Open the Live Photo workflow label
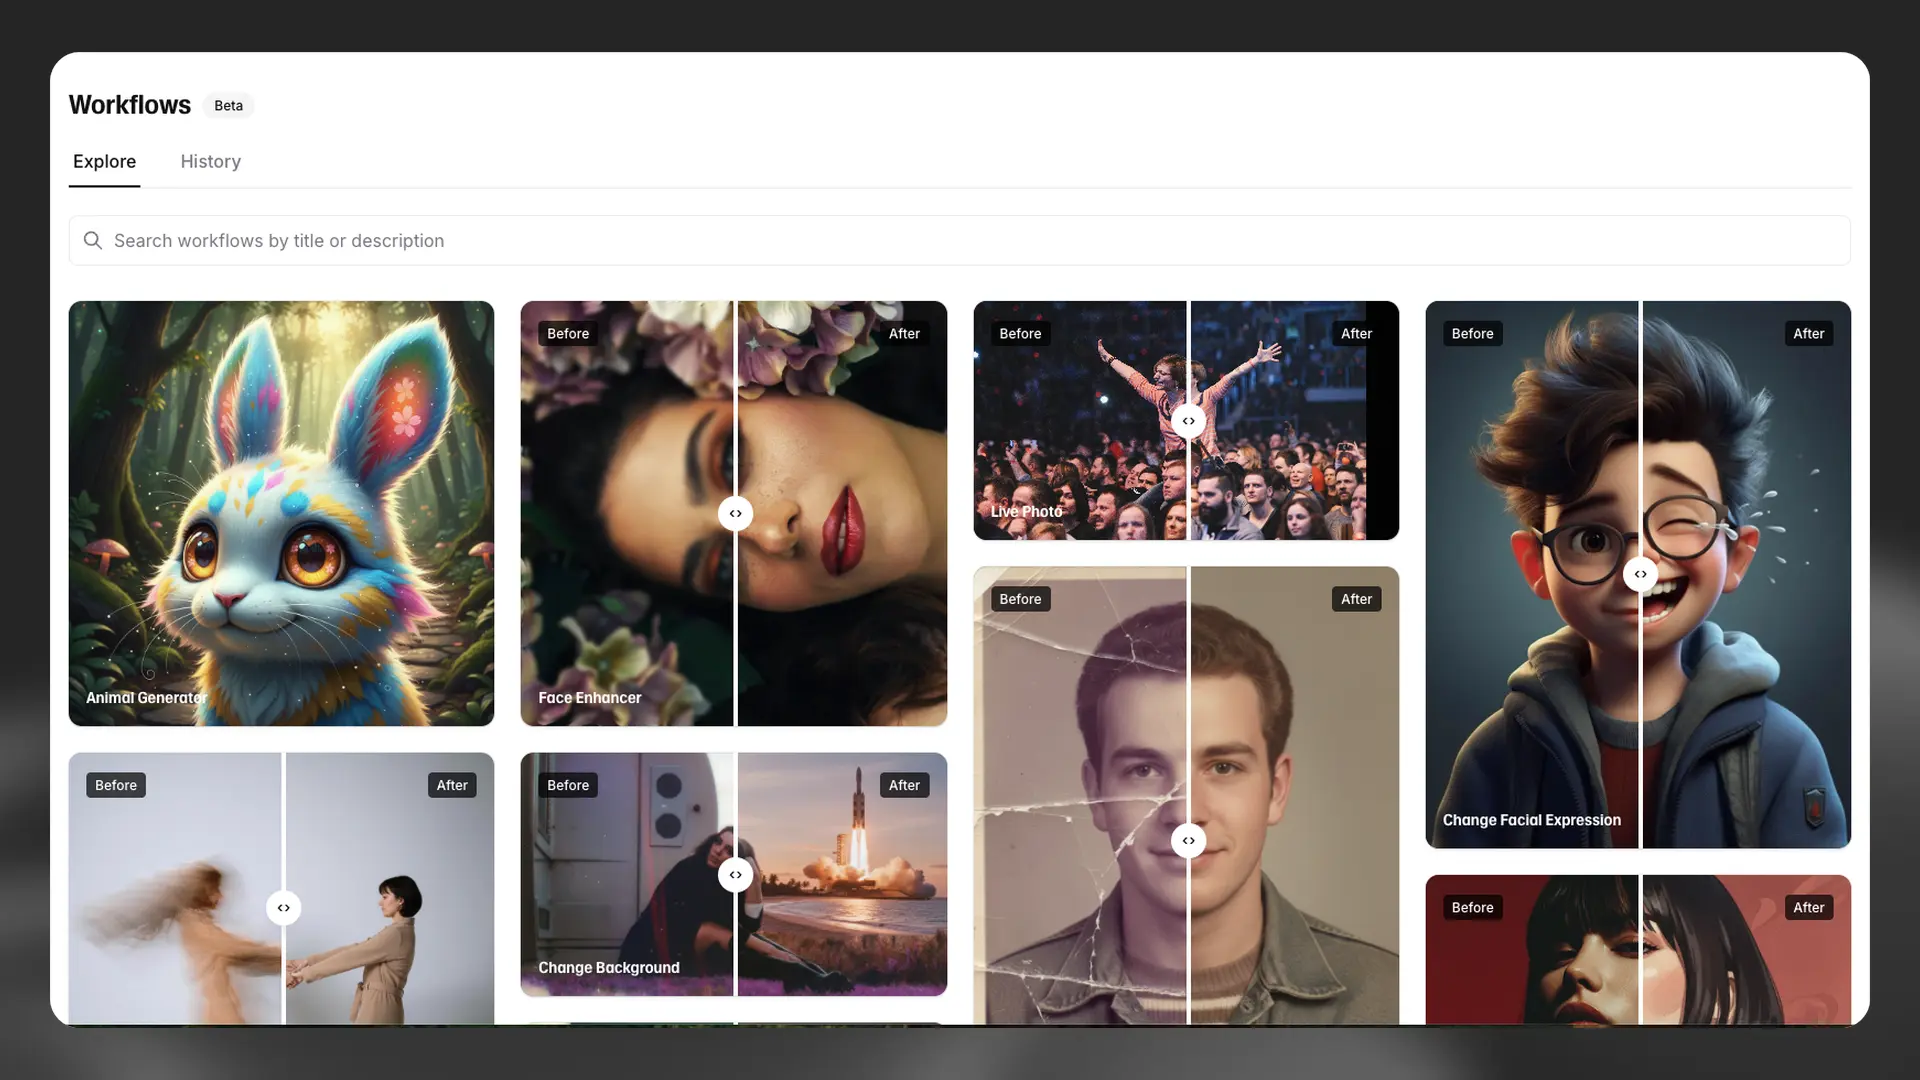 pyautogui.click(x=1026, y=512)
